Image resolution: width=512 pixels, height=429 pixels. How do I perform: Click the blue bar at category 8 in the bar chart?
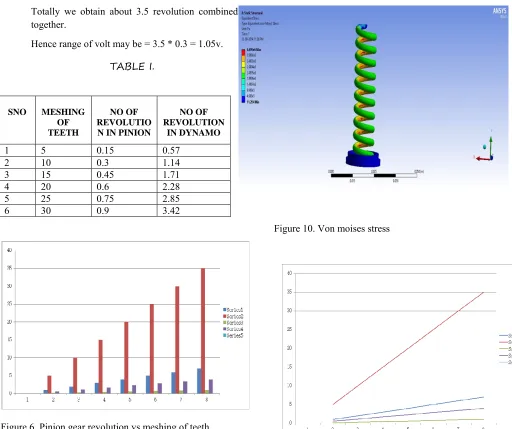coord(199,381)
